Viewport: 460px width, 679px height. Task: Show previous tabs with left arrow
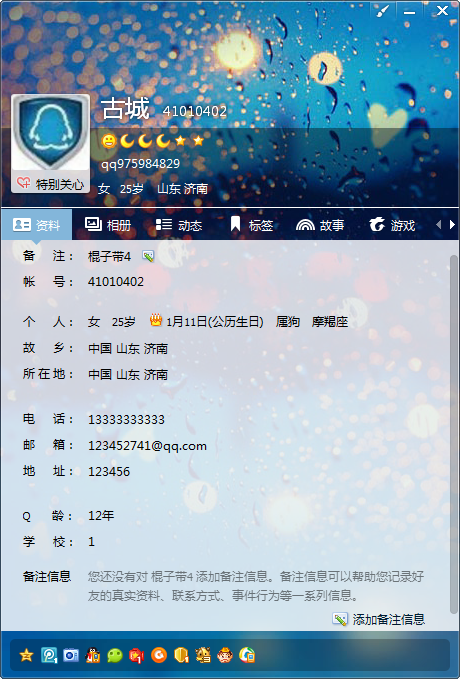coord(438,224)
